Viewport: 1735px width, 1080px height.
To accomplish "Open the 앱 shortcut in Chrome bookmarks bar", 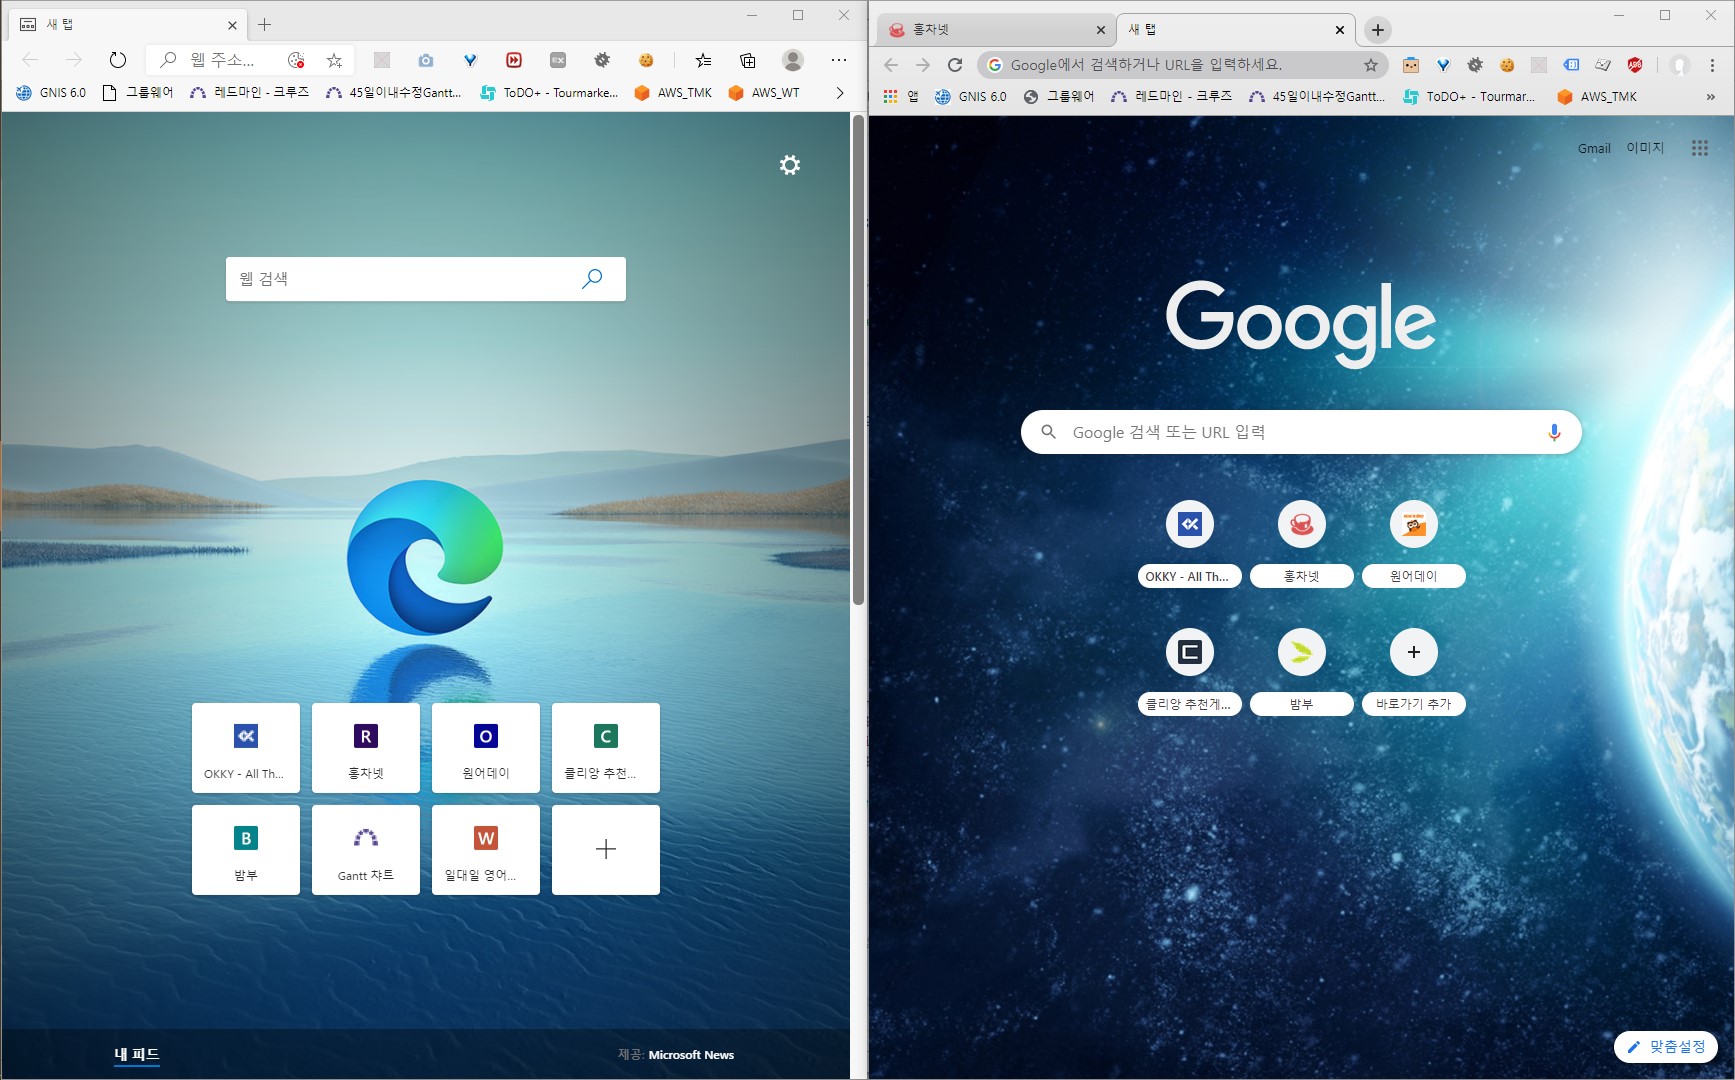I will (x=901, y=97).
